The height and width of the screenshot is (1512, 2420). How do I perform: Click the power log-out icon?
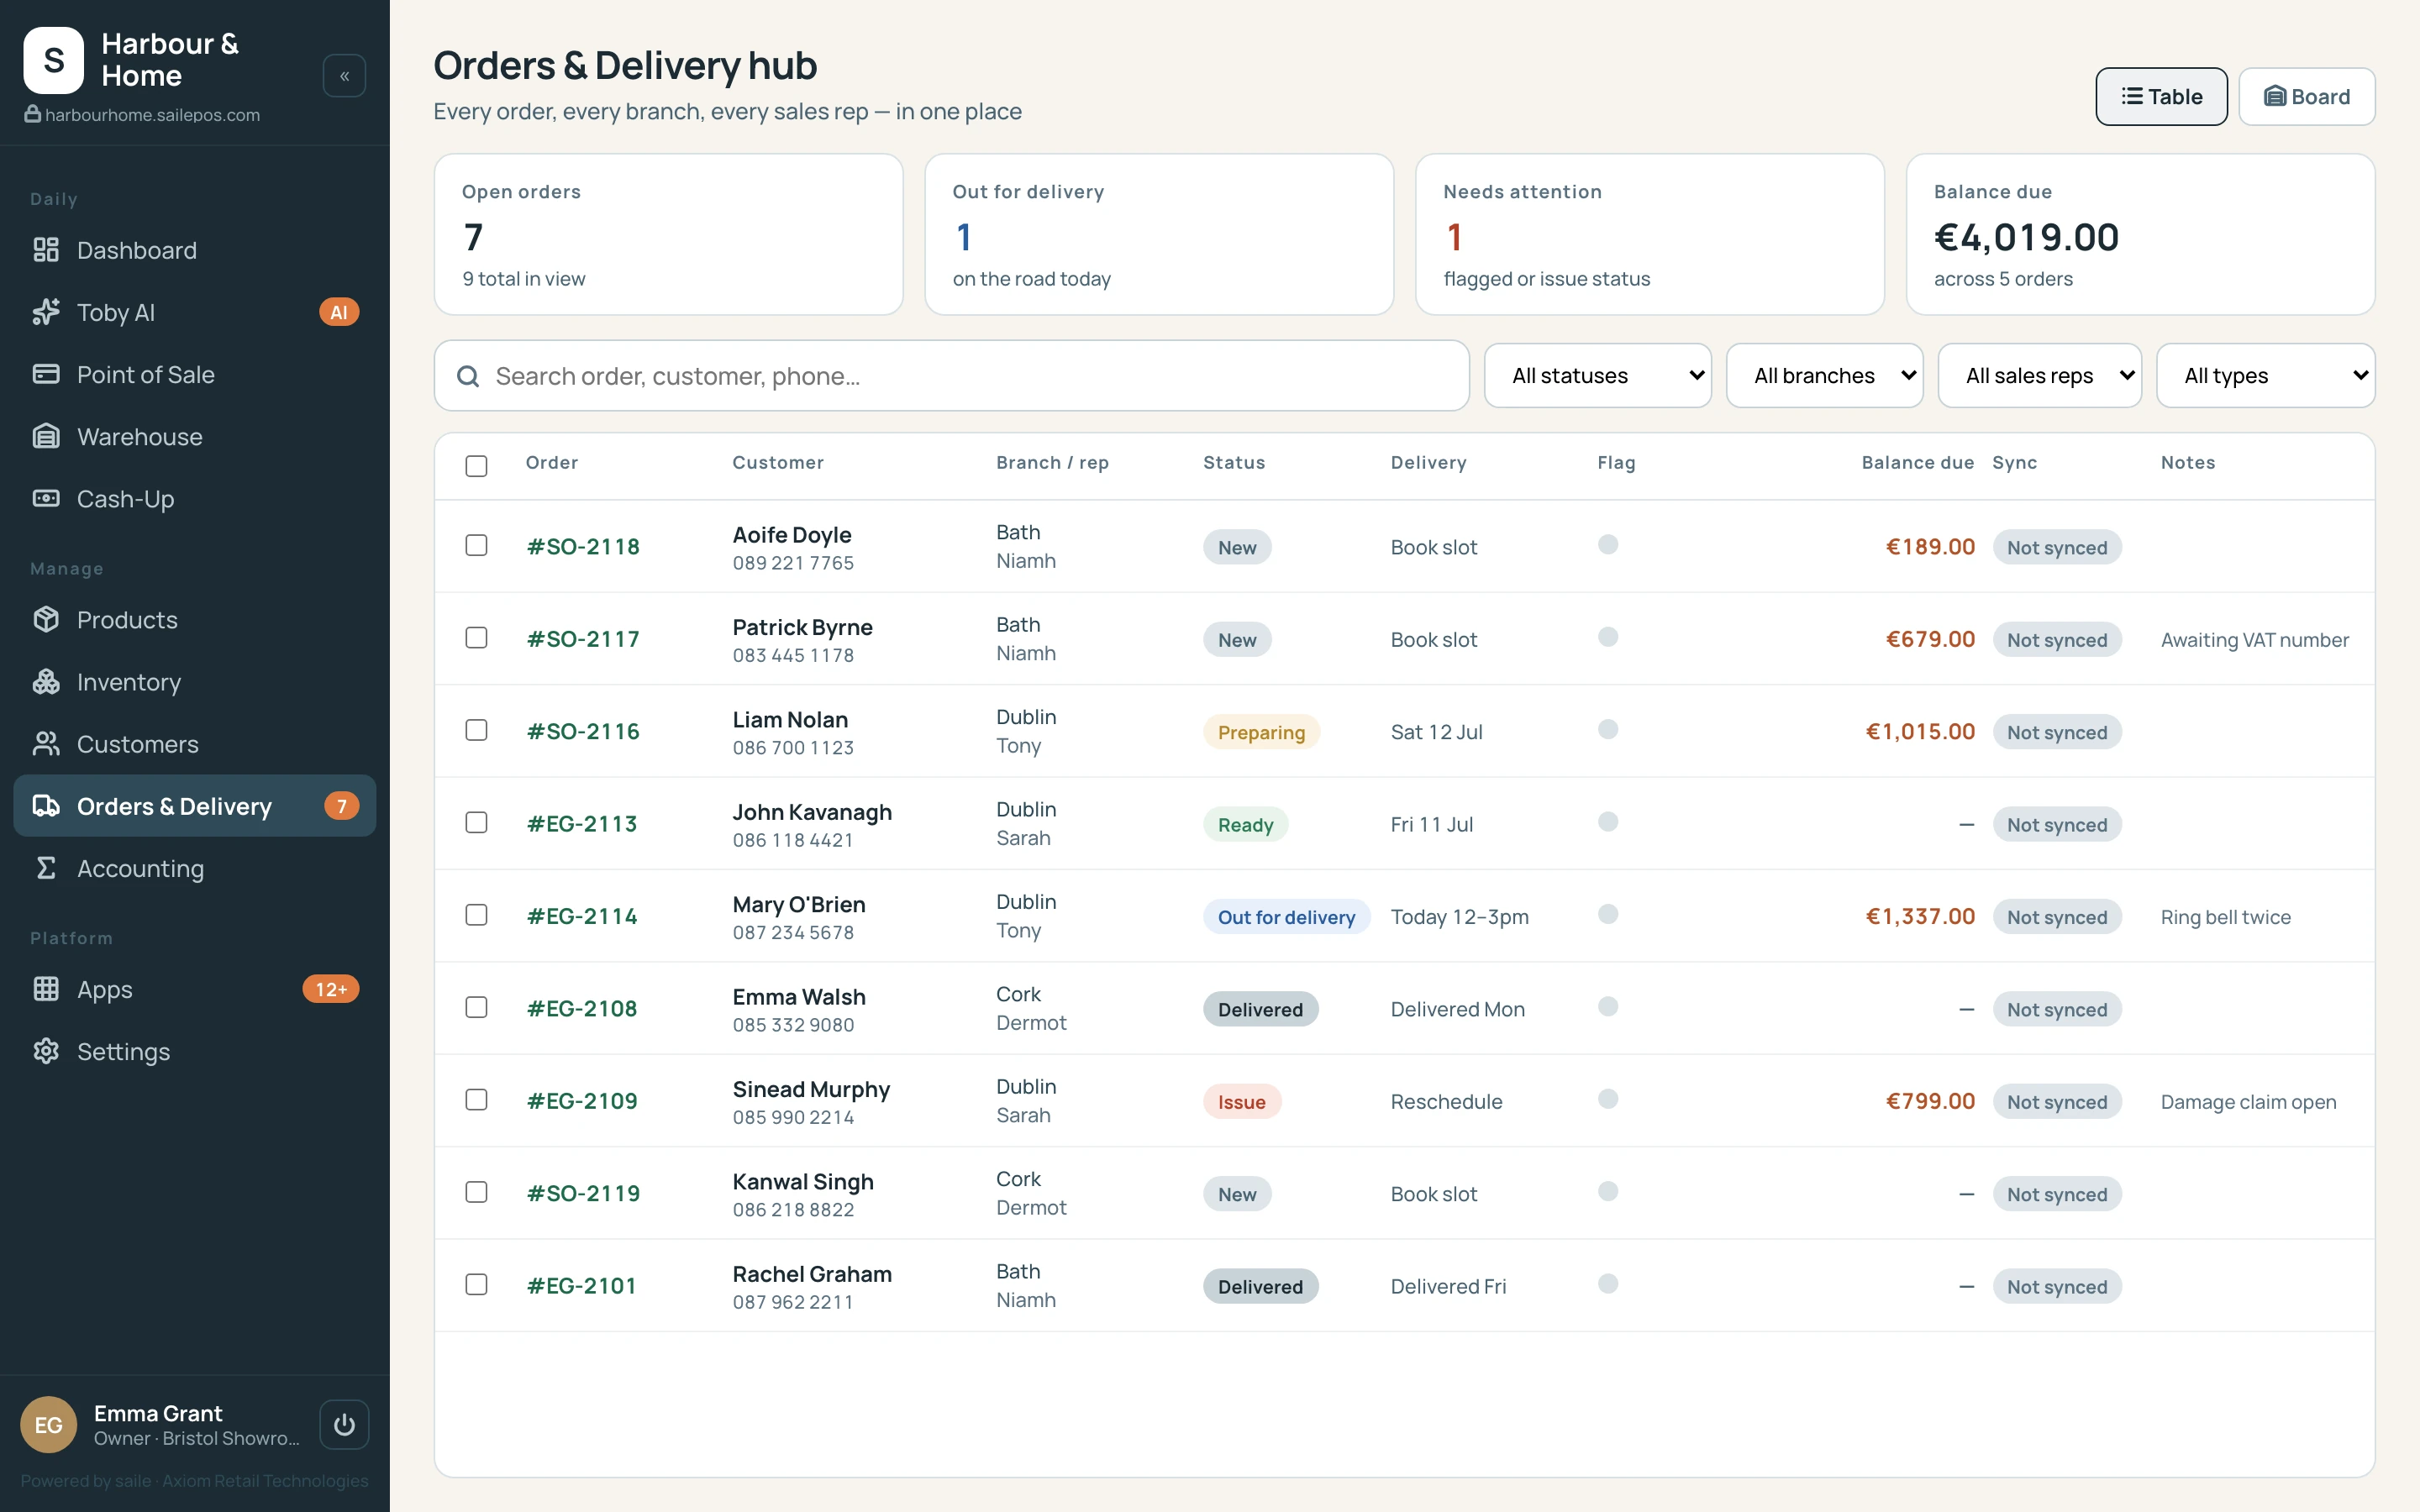(x=344, y=1424)
